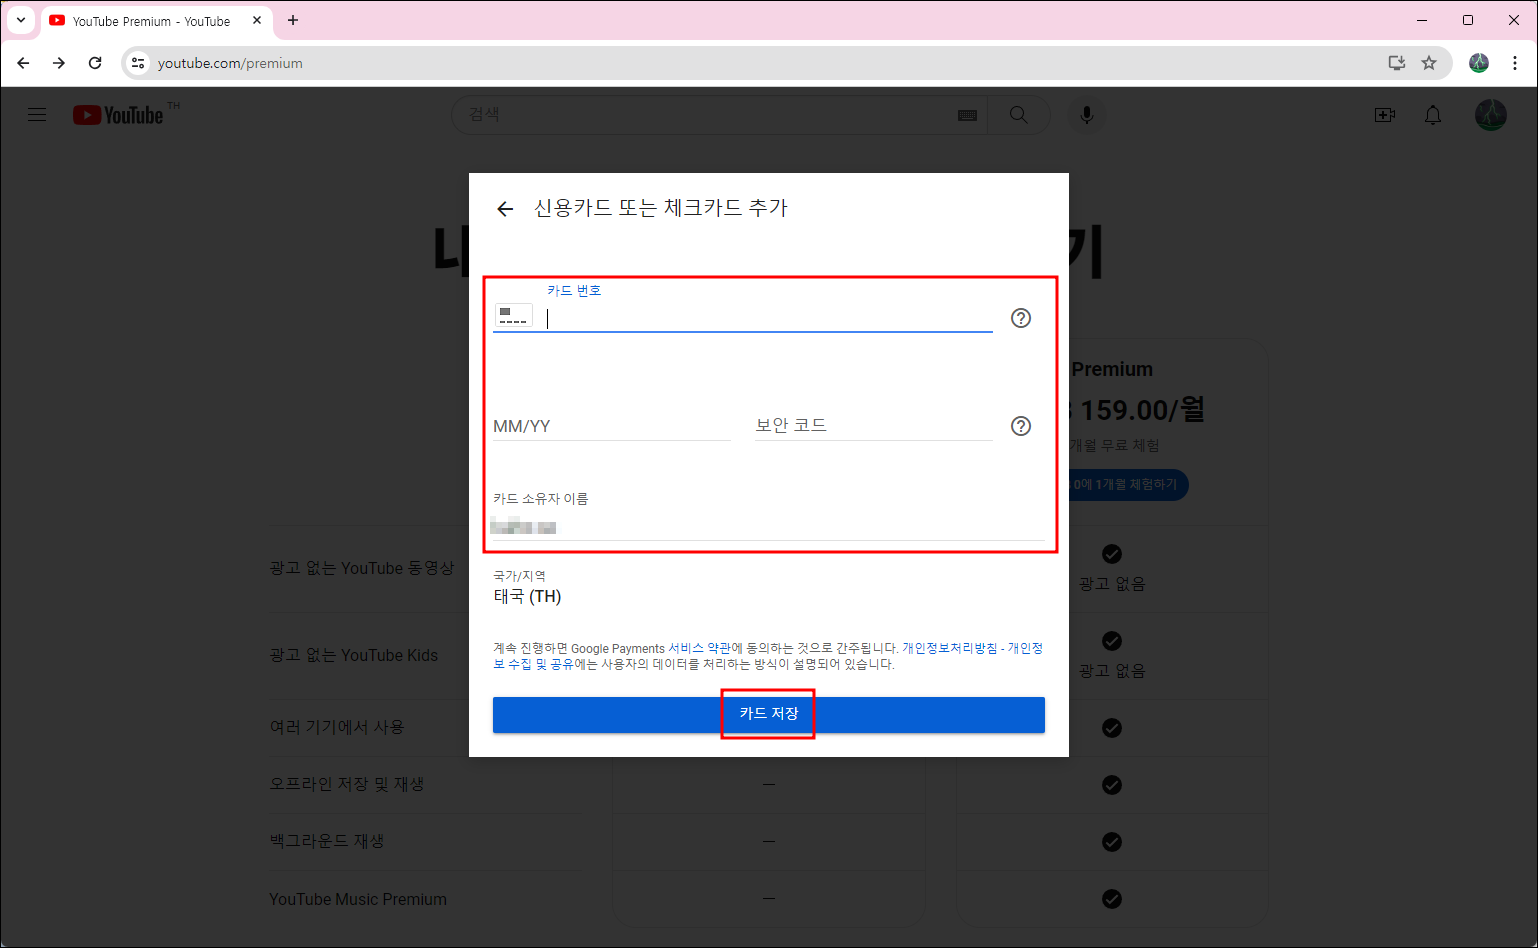Click checkmark in YouTube Music Premium row

click(1112, 899)
